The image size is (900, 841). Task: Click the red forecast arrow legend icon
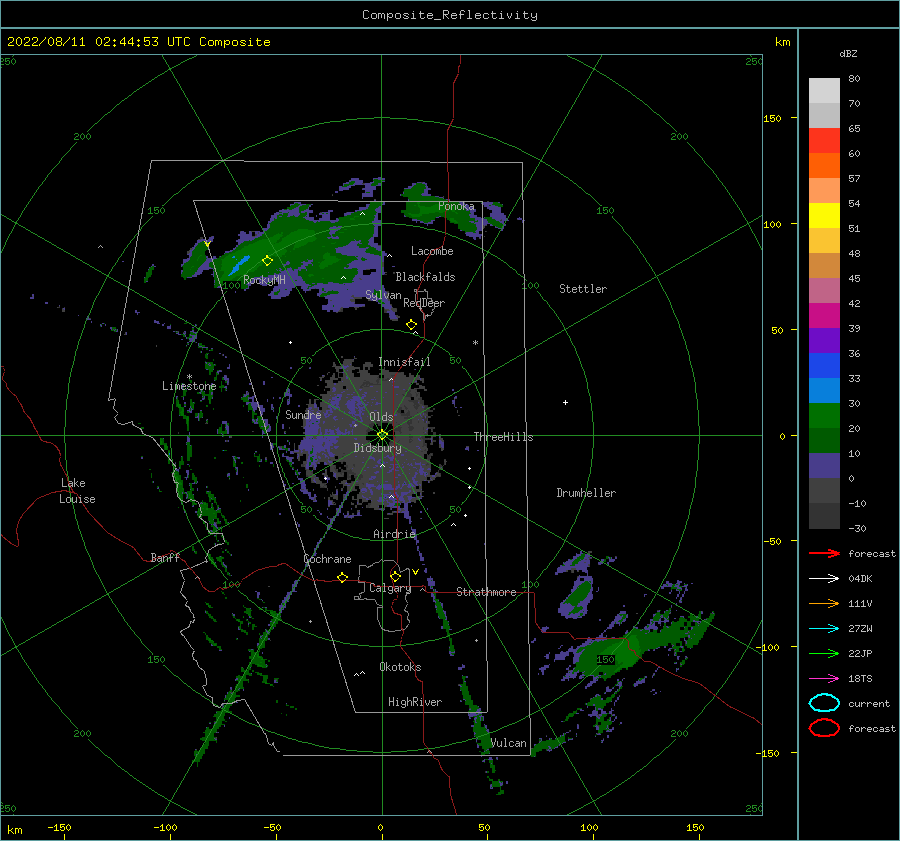[824, 553]
